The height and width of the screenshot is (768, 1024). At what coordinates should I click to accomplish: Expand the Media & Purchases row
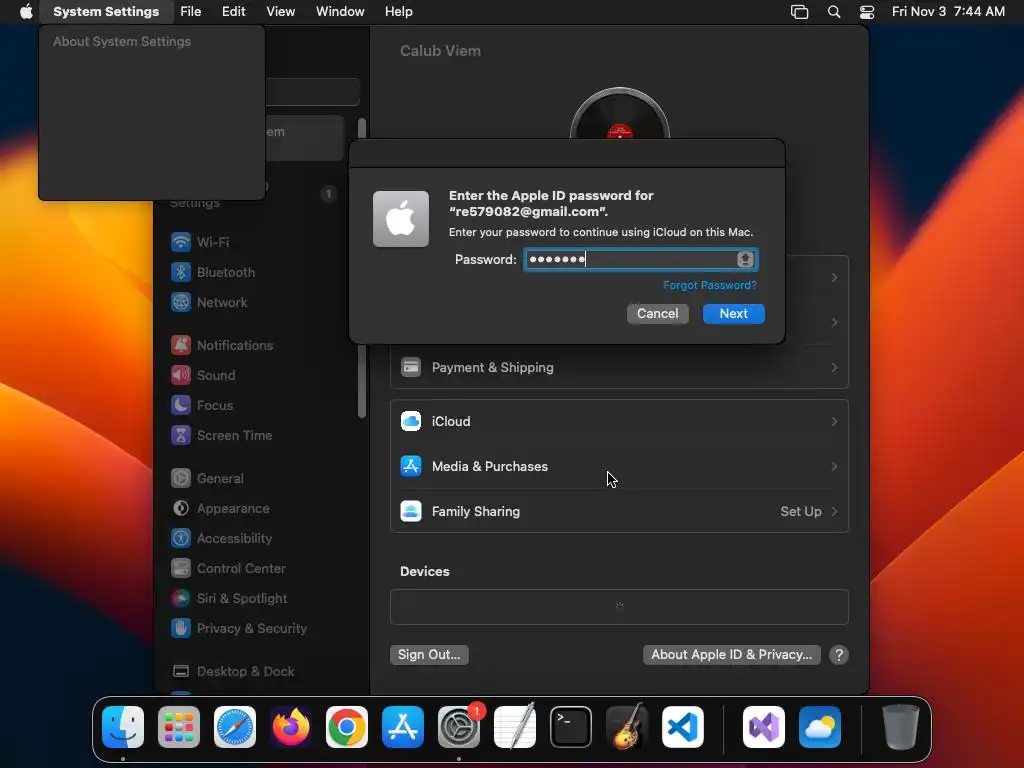tap(619, 466)
